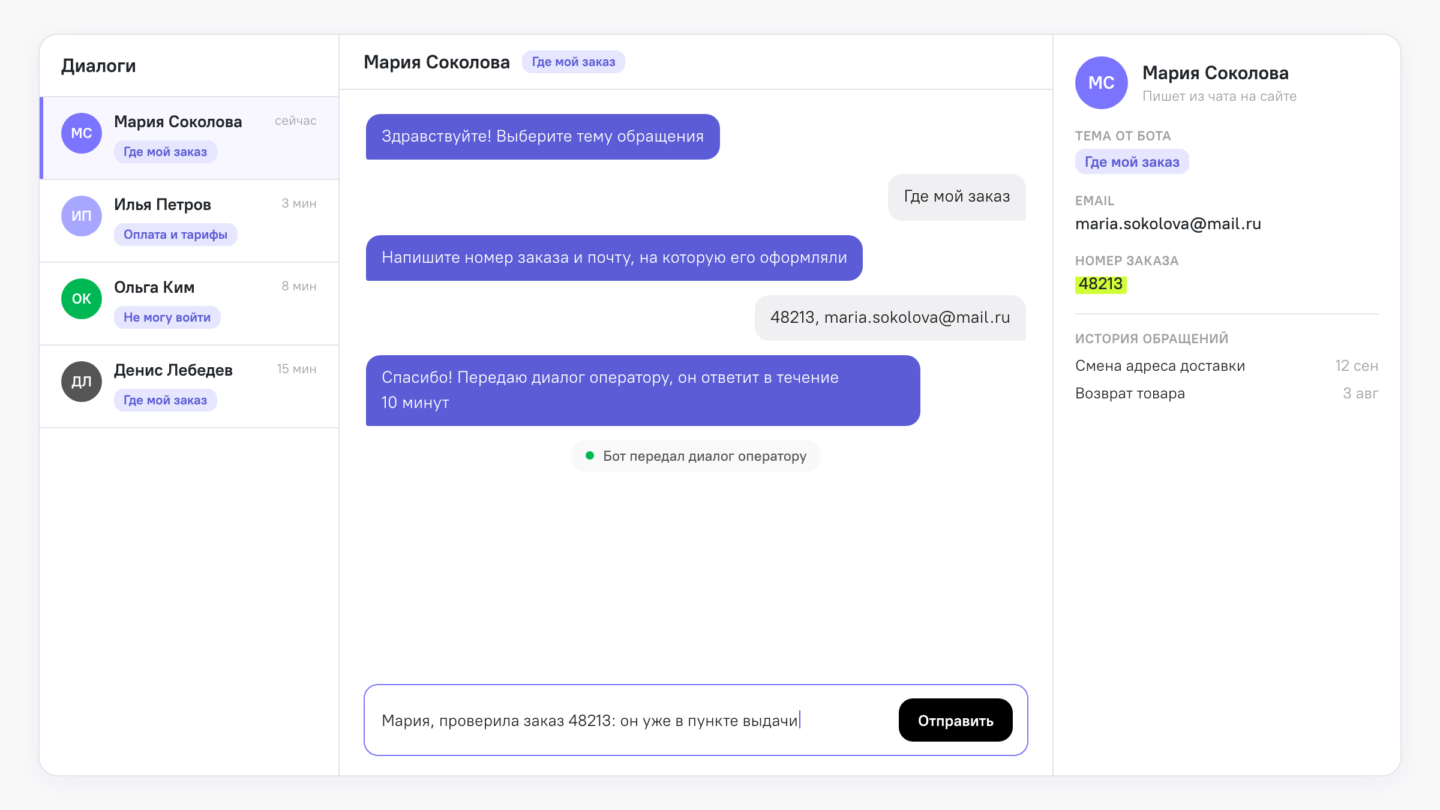The height and width of the screenshot is (810, 1440).
Task: Click the '8 мин' timestamp
Action: point(299,287)
